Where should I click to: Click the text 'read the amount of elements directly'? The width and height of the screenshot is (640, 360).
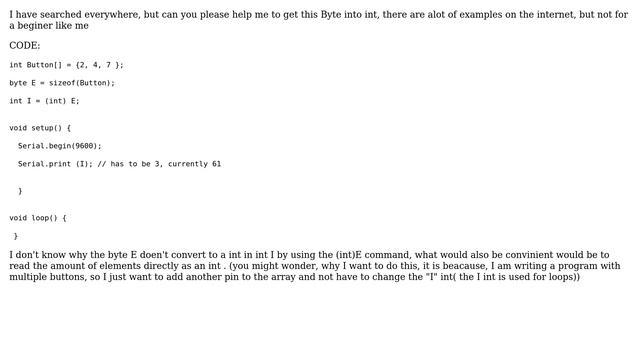click(91, 266)
